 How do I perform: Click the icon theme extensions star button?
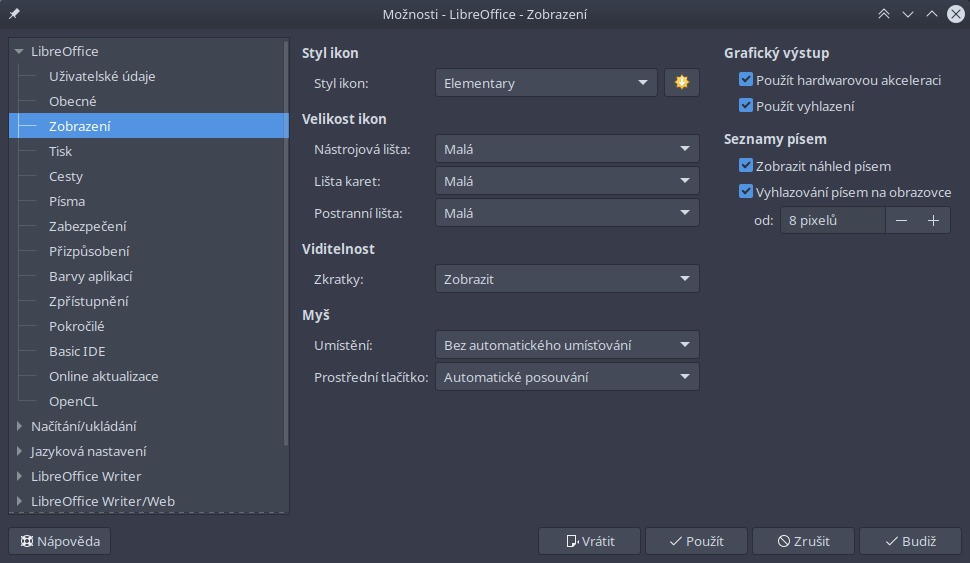coord(682,82)
